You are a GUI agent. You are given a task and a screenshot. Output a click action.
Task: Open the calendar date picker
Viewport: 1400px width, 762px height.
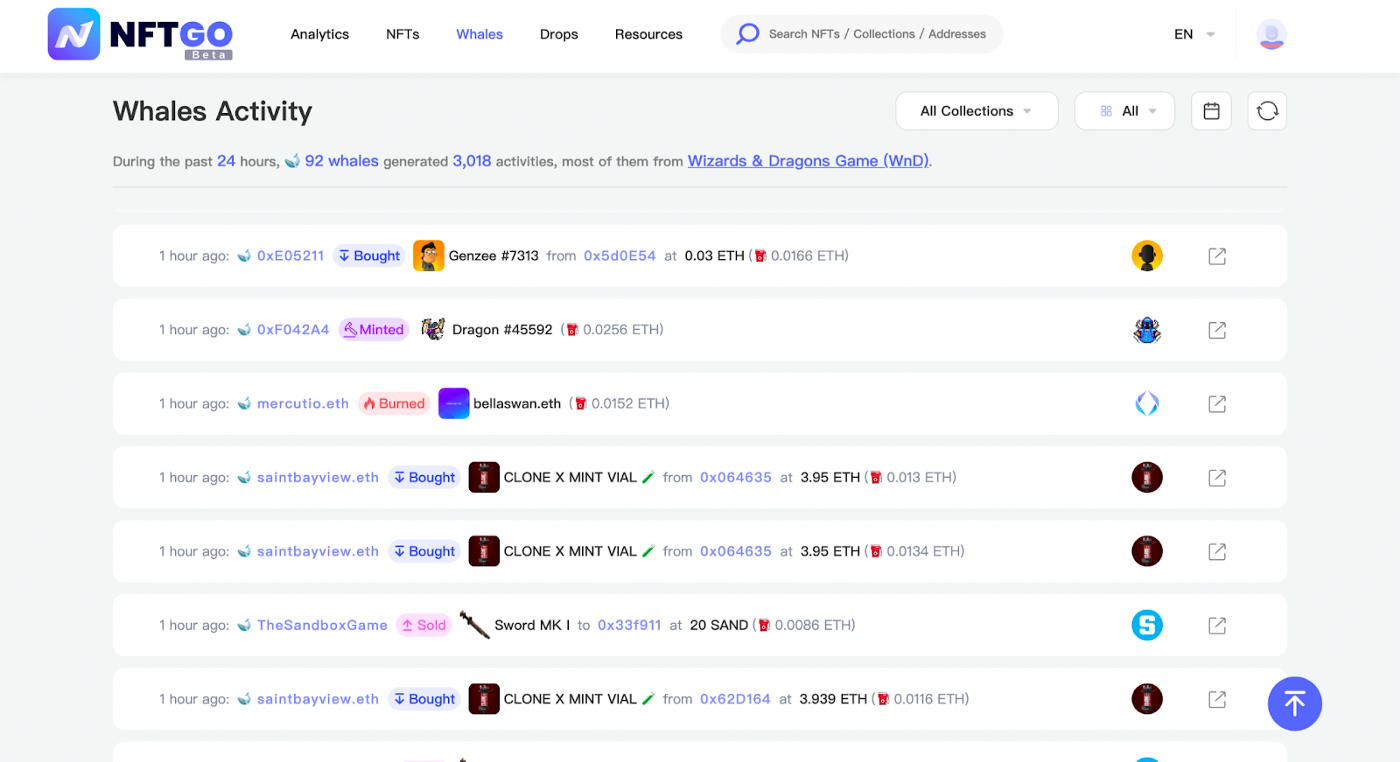(1211, 111)
